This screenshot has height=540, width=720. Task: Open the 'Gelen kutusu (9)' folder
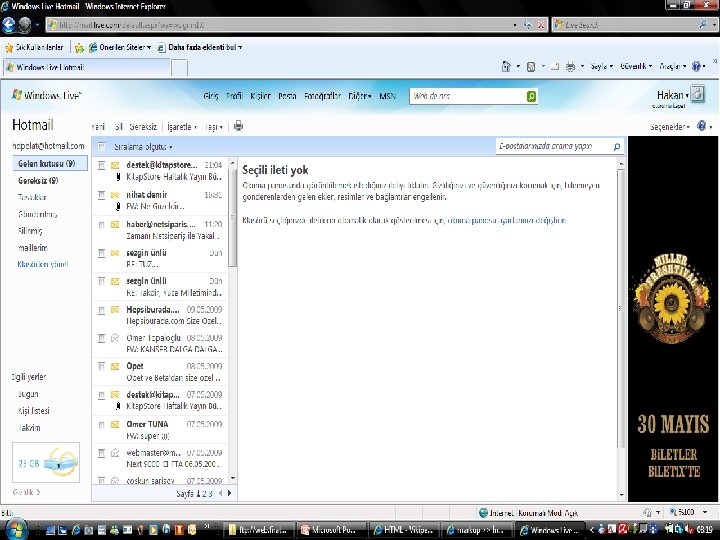click(50, 163)
